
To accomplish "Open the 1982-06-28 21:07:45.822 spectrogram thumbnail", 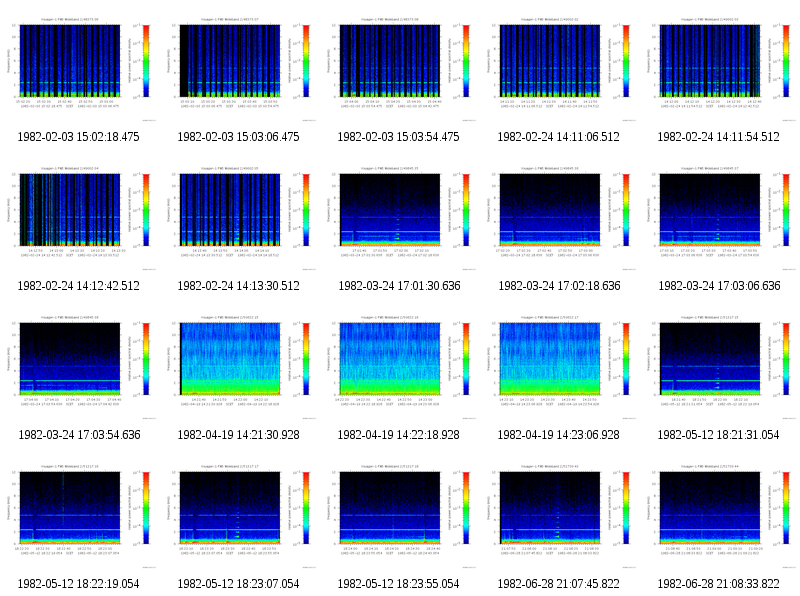I will click(559, 515).
